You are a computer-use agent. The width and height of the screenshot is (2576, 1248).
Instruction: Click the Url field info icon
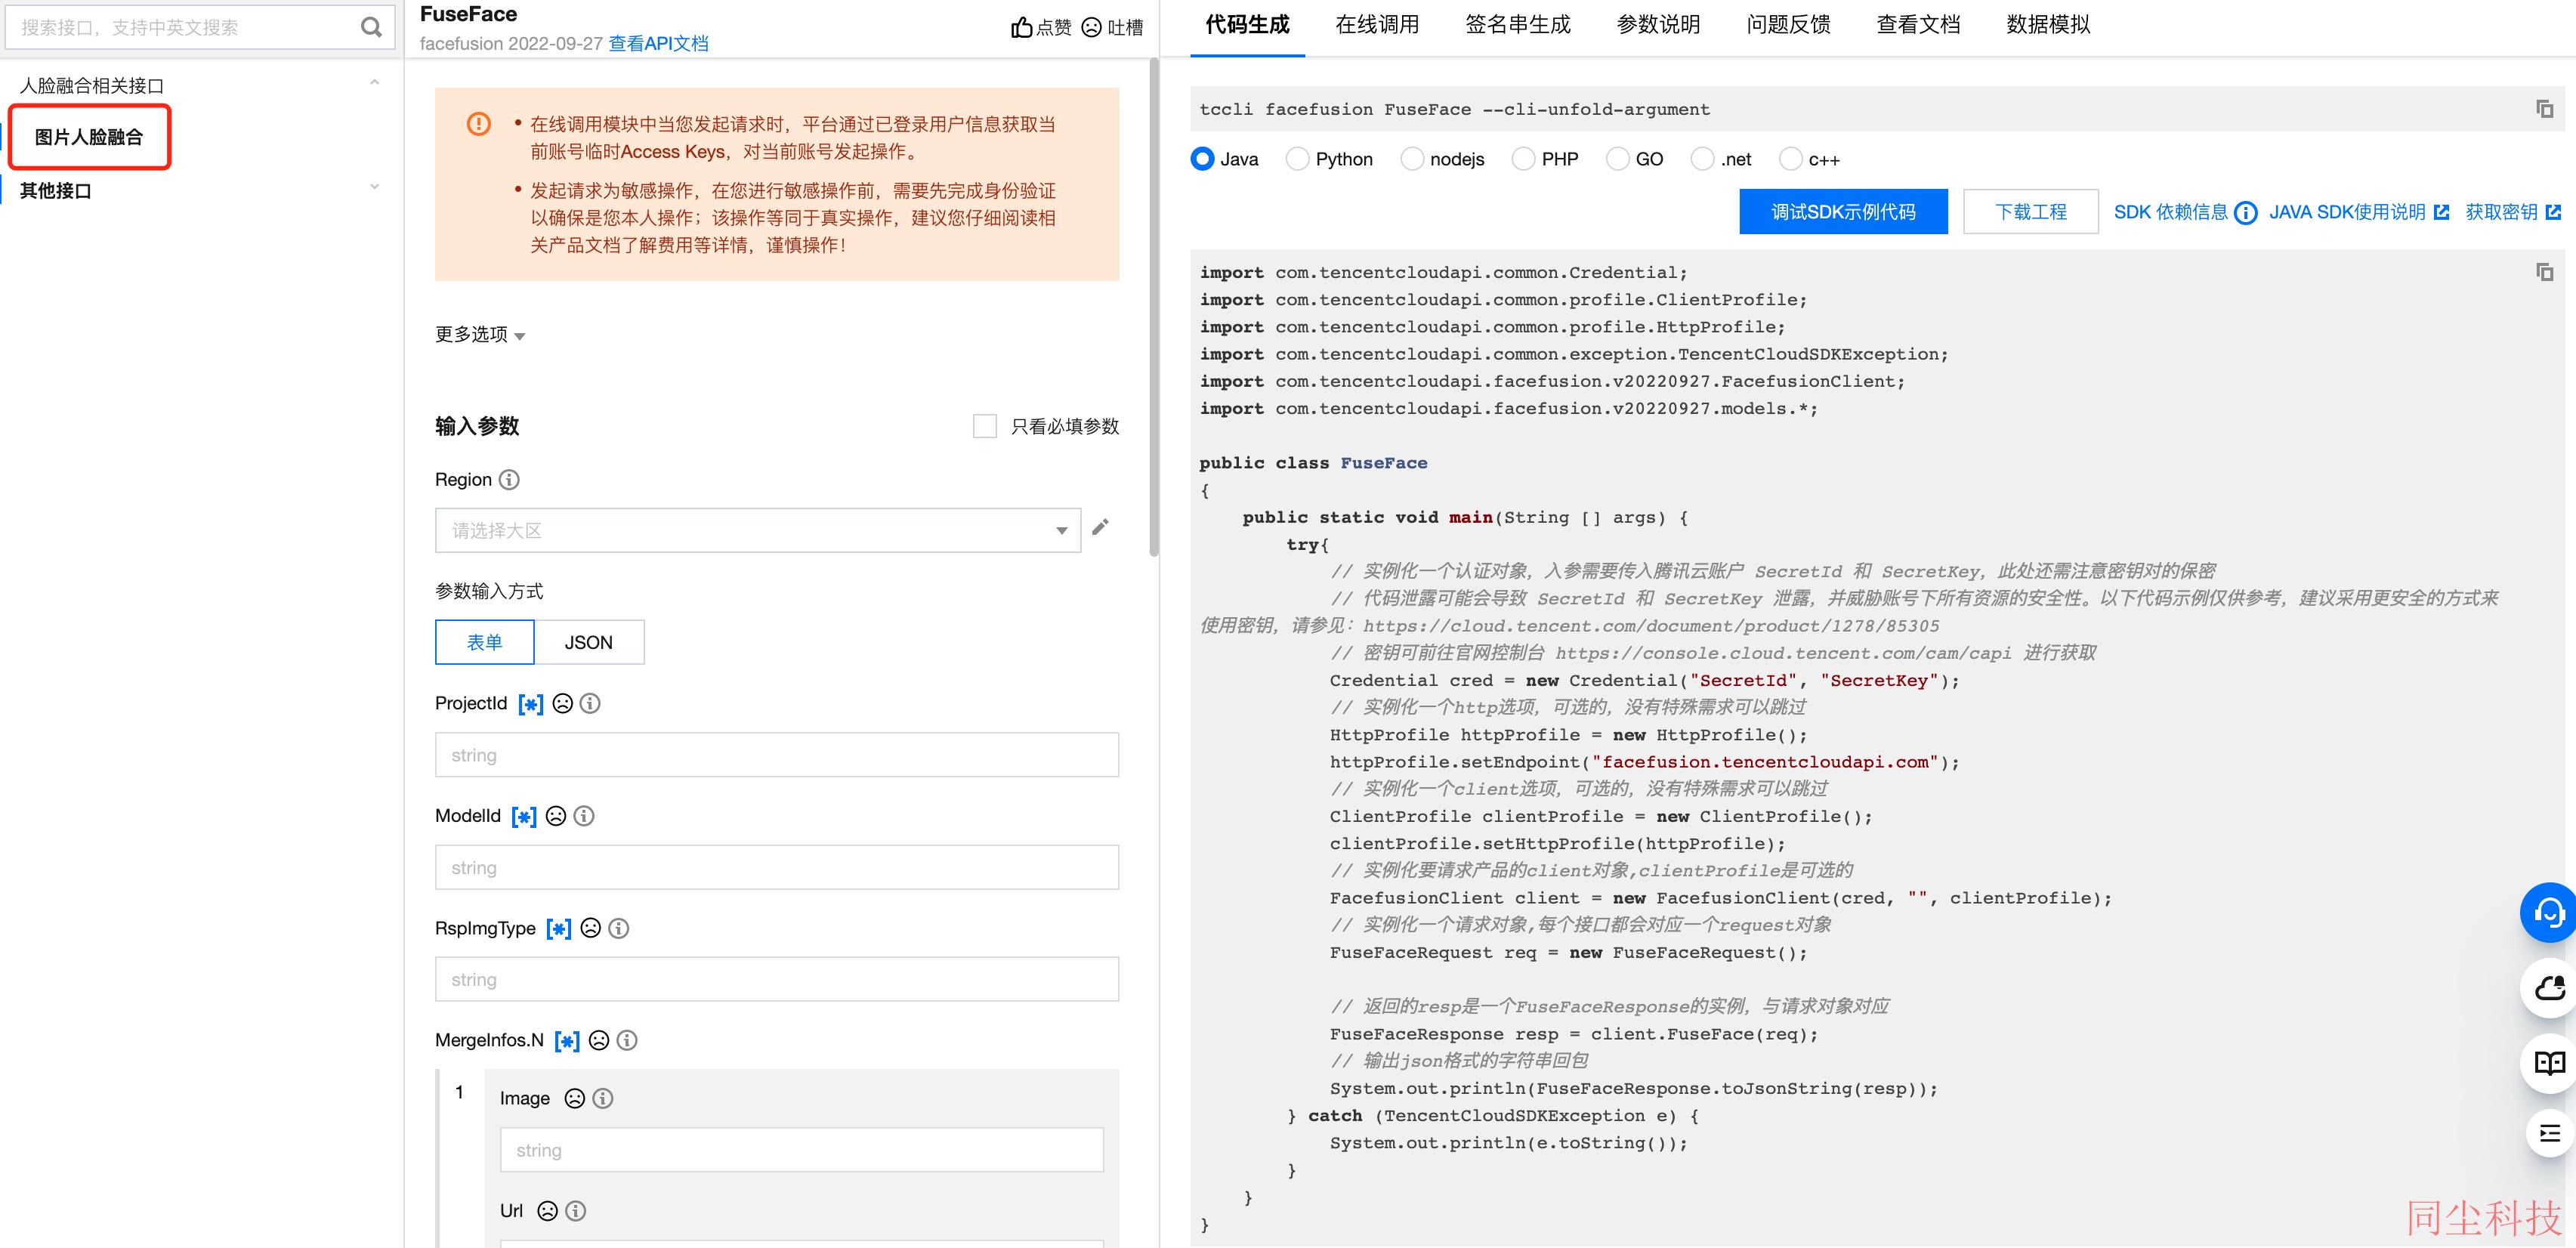coord(575,1211)
